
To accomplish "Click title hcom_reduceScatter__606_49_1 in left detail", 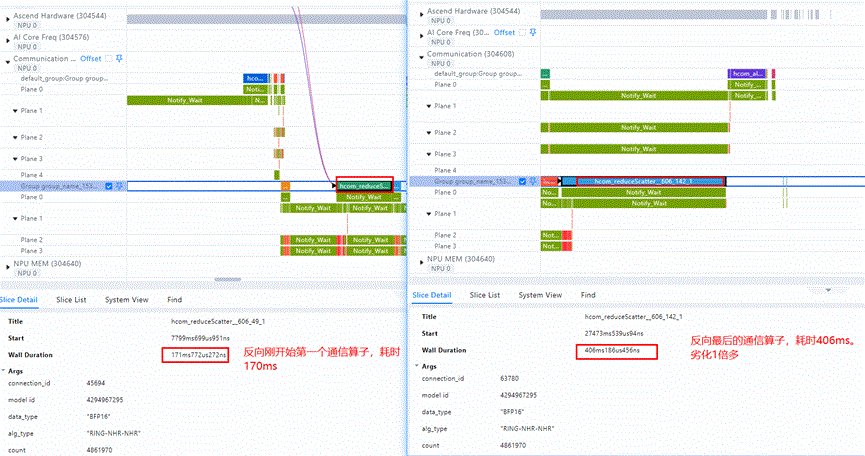I will [218, 321].
